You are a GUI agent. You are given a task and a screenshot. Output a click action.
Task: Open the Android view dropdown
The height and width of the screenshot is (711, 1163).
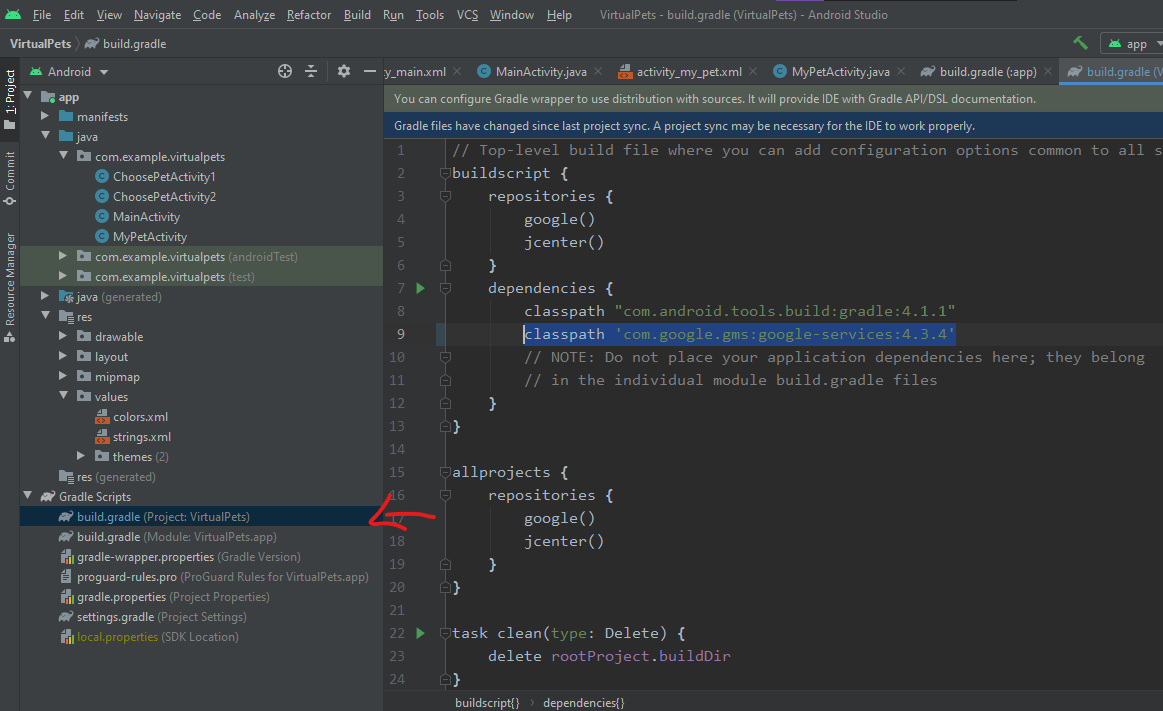pos(69,72)
